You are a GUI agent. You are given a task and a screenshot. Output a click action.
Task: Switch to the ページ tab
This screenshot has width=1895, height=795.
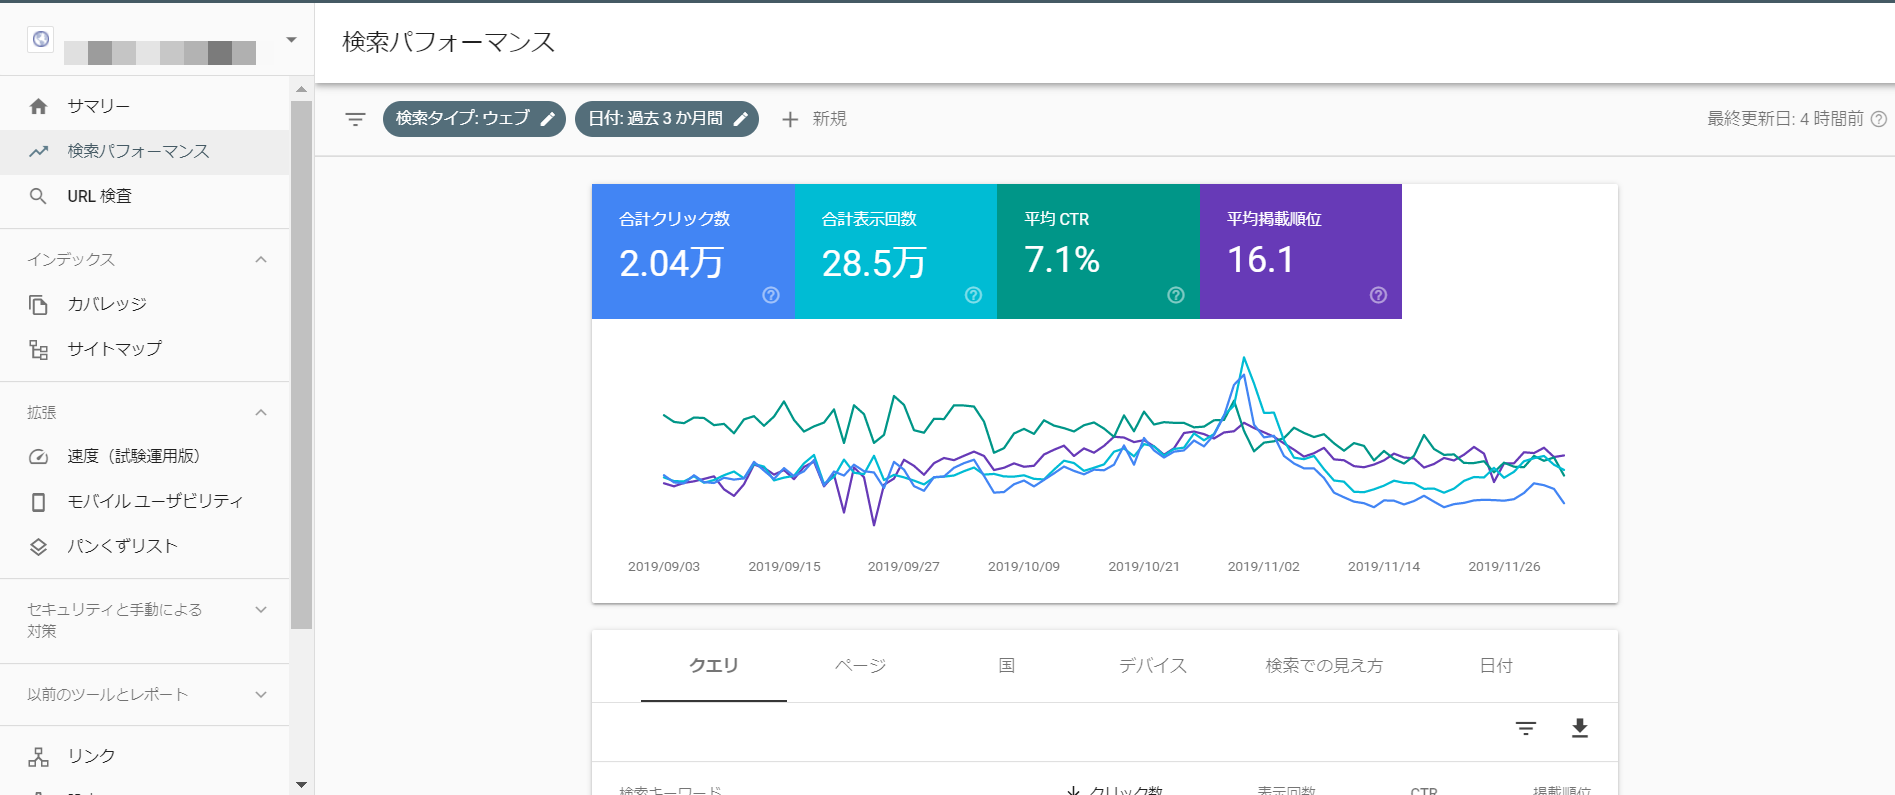[x=860, y=666]
